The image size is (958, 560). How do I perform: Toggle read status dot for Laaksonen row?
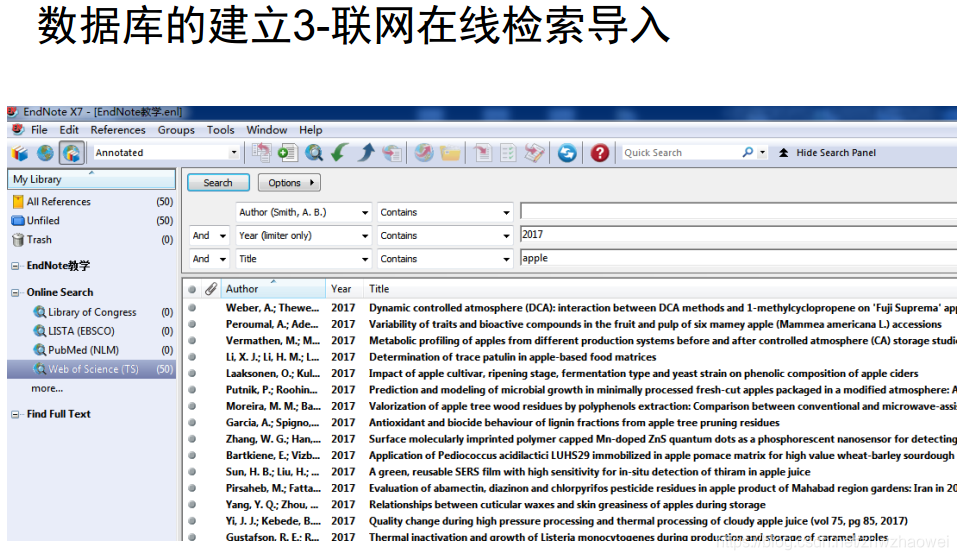pyautogui.click(x=192, y=373)
